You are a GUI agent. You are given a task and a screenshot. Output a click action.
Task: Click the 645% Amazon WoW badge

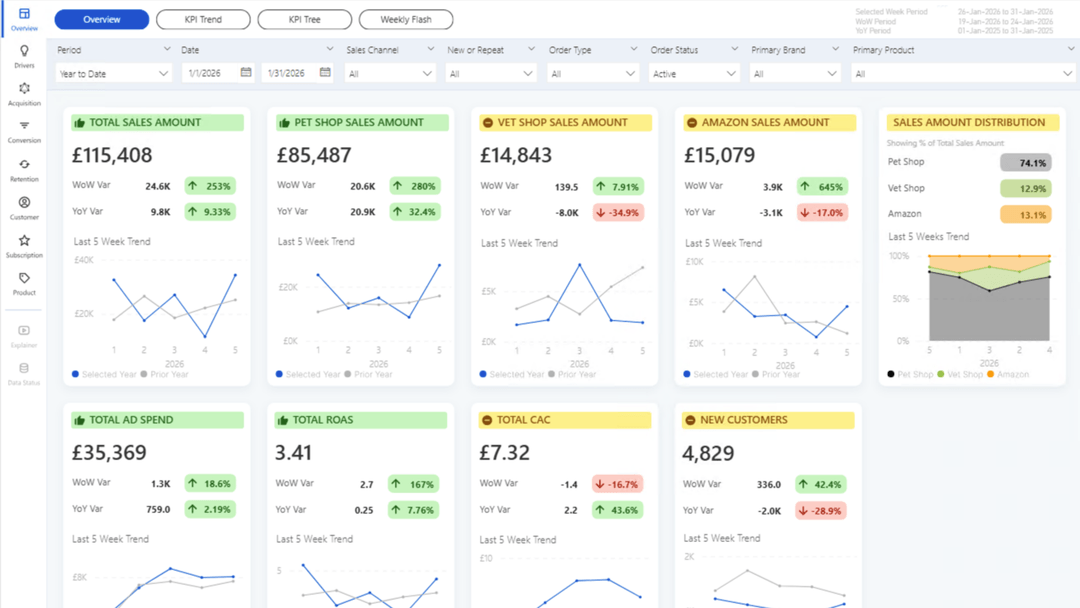coord(822,187)
